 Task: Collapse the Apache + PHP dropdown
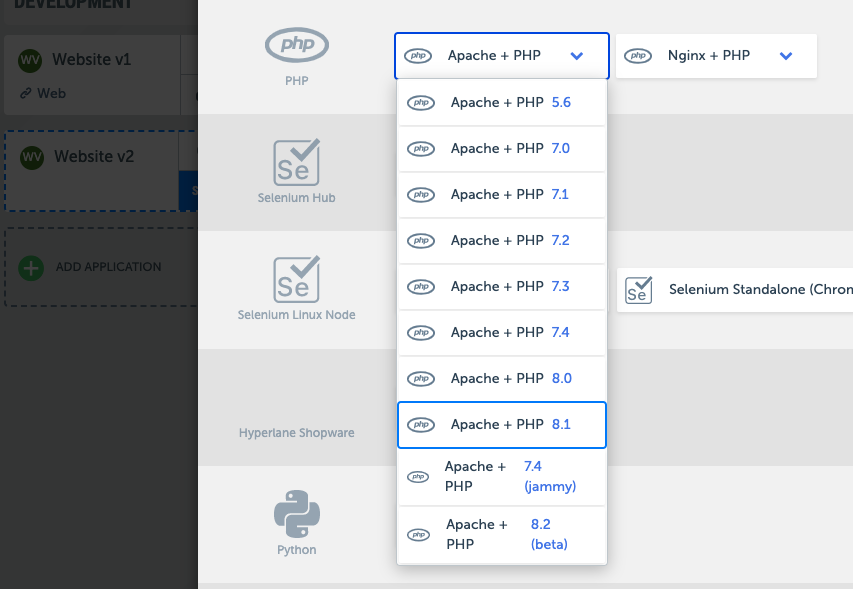577,56
